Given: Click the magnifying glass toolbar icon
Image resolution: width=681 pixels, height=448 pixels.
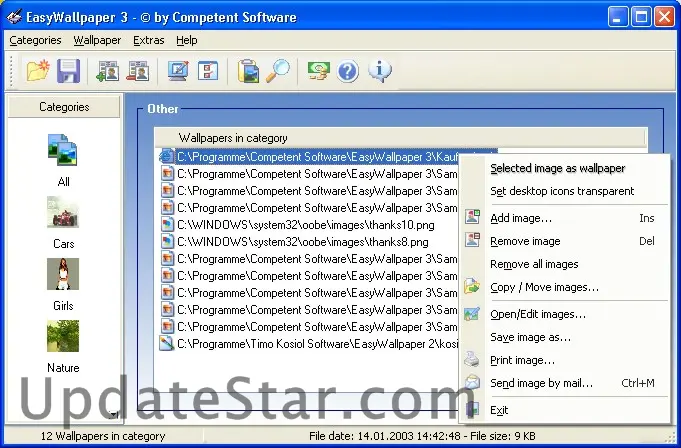Looking at the screenshot, I should coord(278,71).
